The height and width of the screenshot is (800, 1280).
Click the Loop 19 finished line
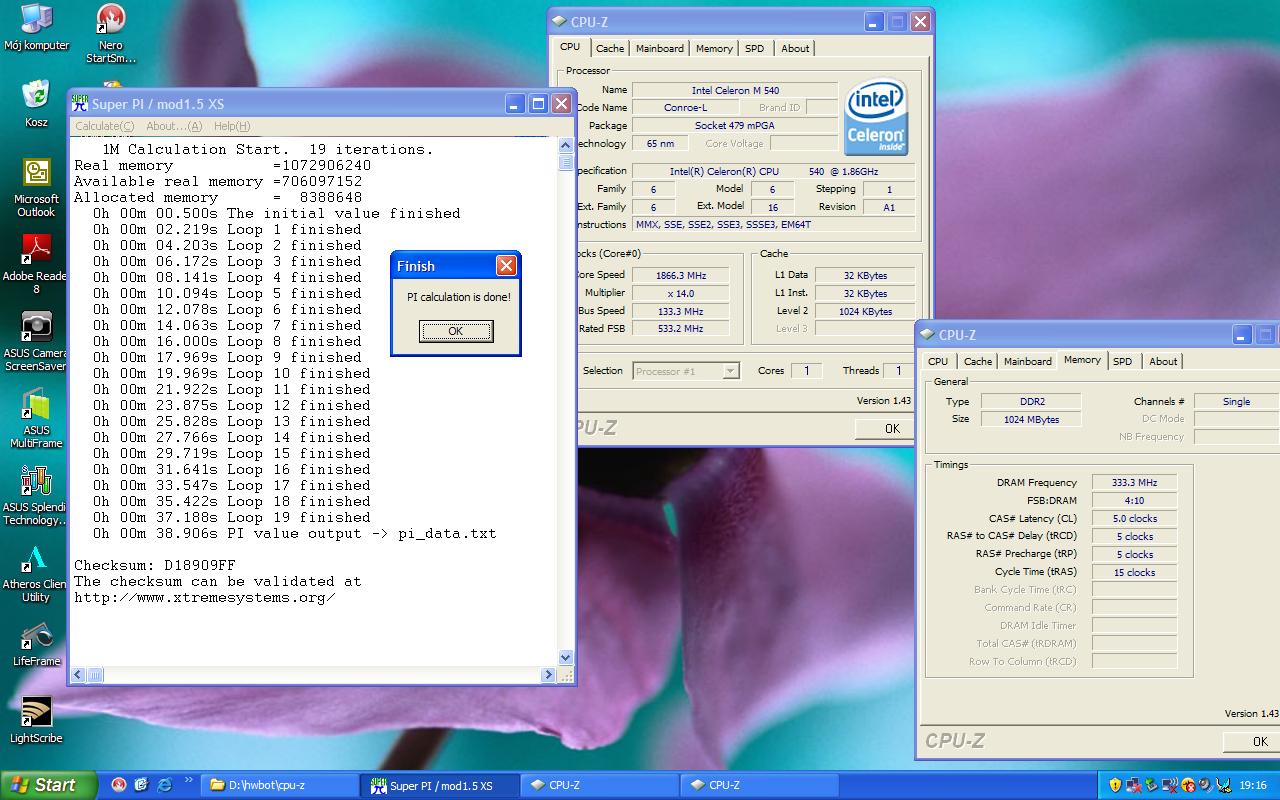pyautogui.click(x=232, y=517)
